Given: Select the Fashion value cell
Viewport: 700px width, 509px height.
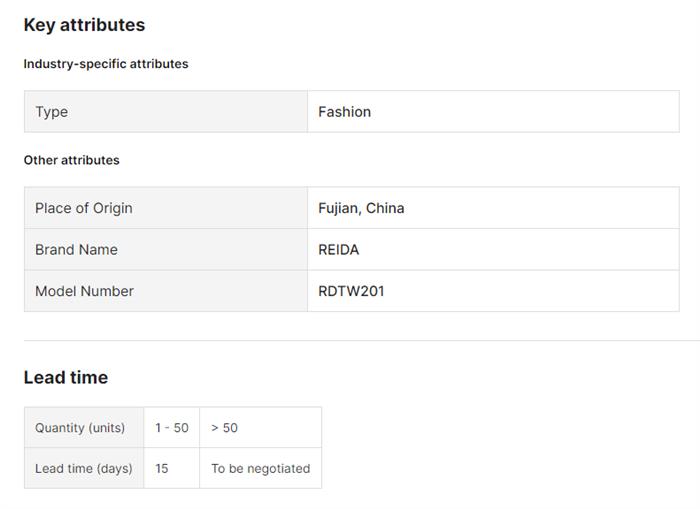Looking at the screenshot, I should click(x=345, y=112).
